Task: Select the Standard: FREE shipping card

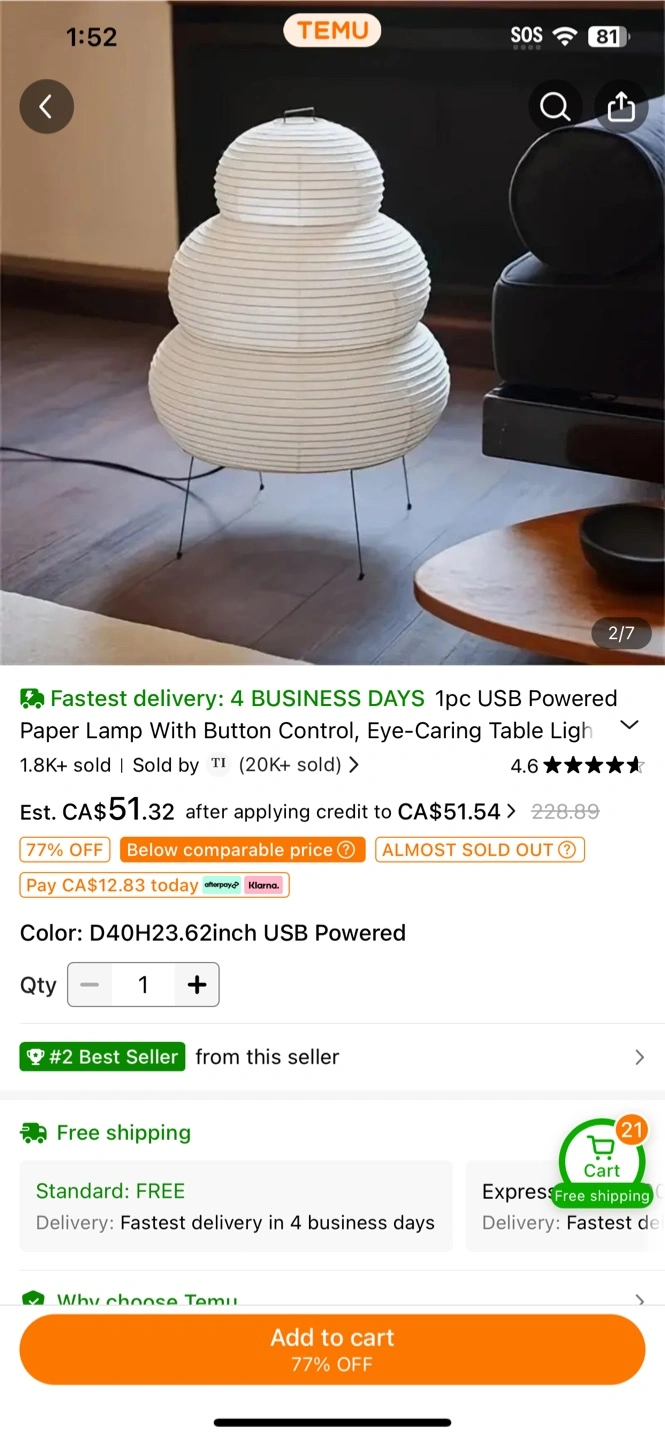Action: point(236,1206)
